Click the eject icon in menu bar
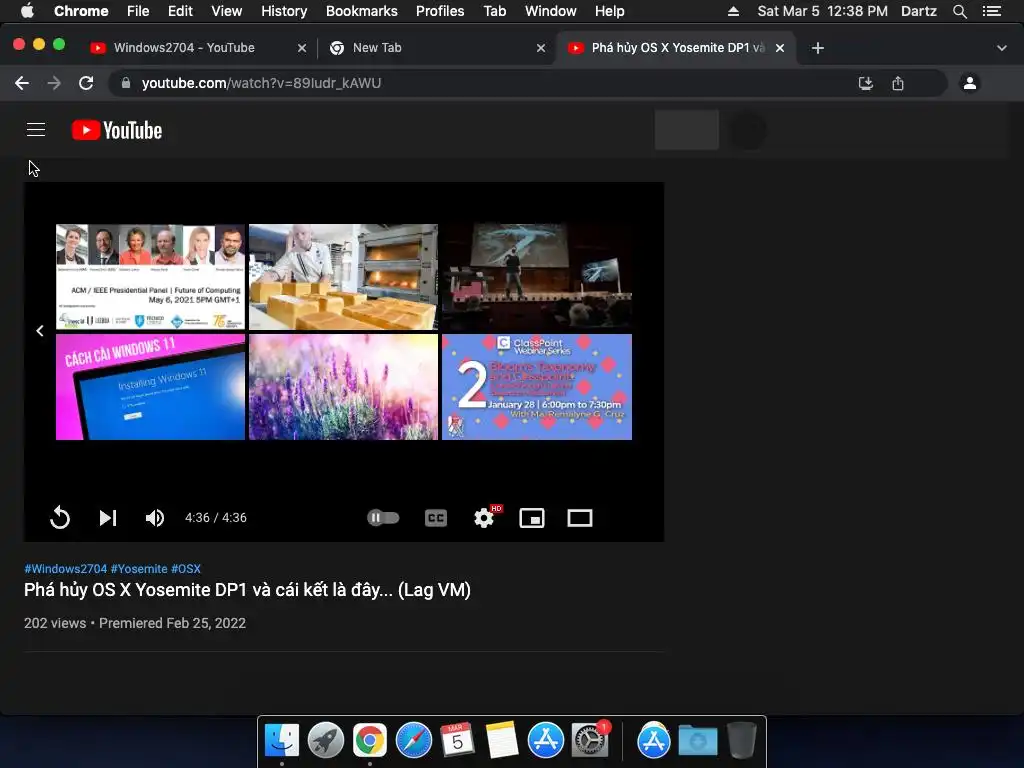This screenshot has width=1024, height=768. coord(733,11)
